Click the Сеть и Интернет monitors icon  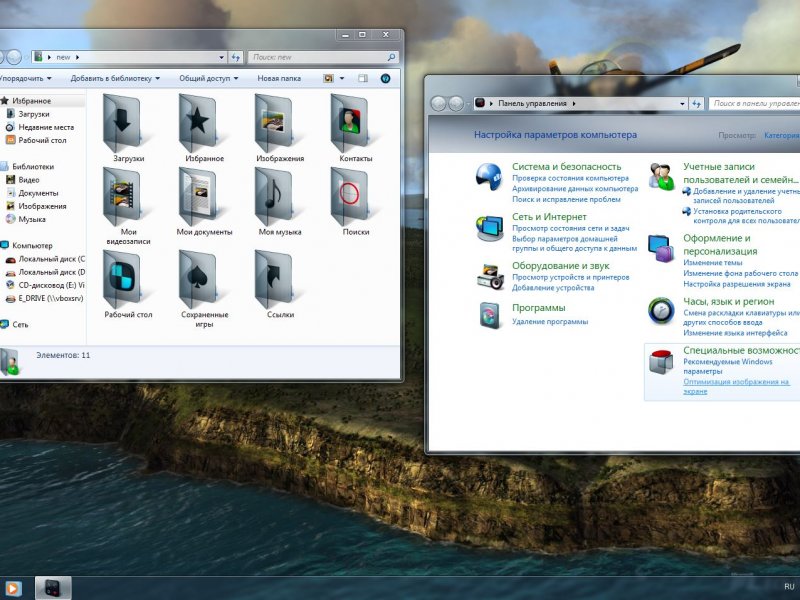[489, 228]
